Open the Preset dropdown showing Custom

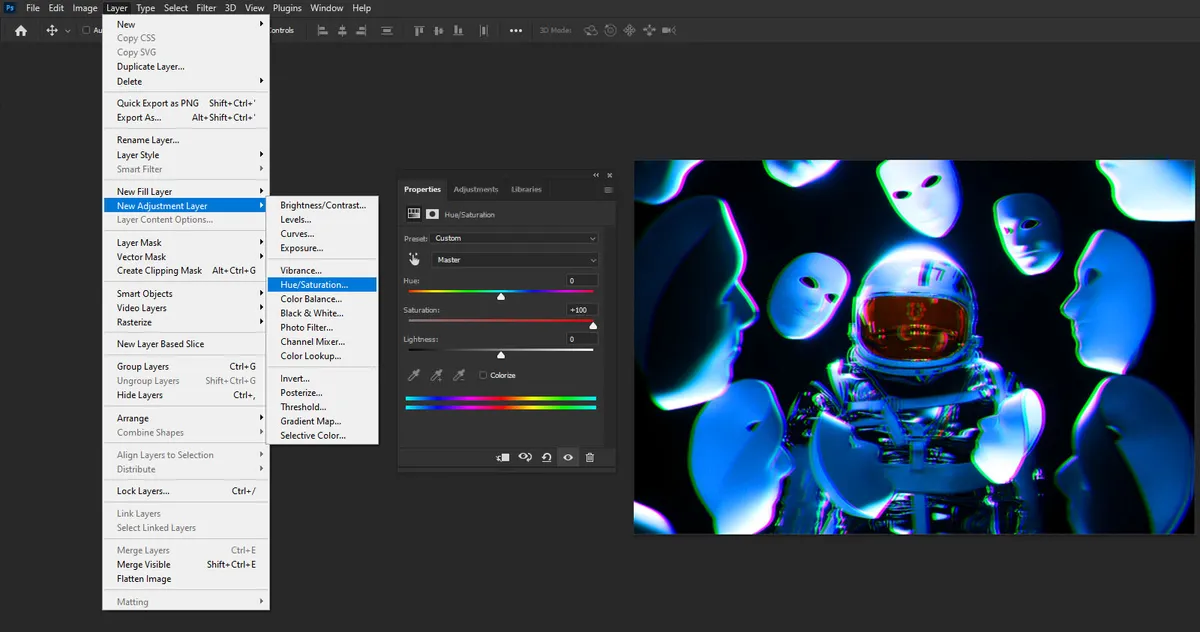click(514, 238)
